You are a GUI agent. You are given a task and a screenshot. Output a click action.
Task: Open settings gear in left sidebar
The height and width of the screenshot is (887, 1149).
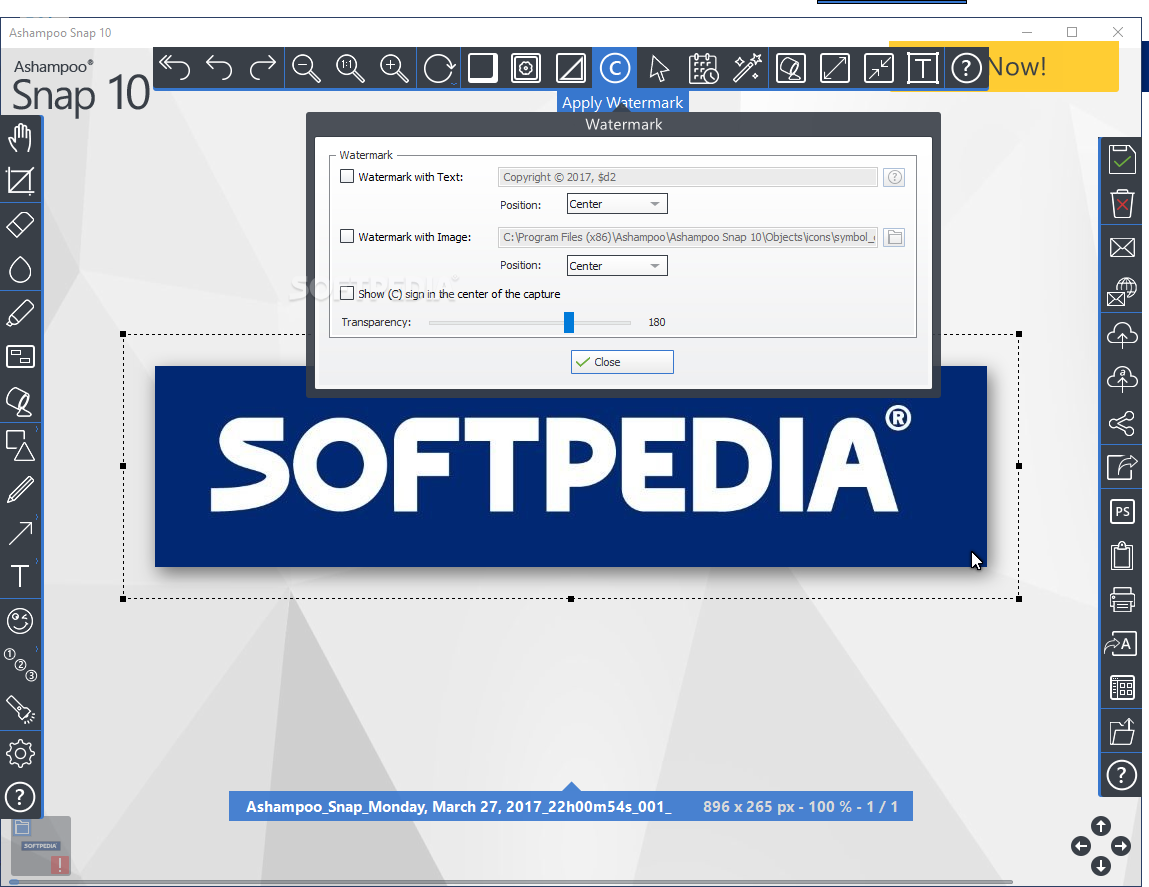pos(20,754)
